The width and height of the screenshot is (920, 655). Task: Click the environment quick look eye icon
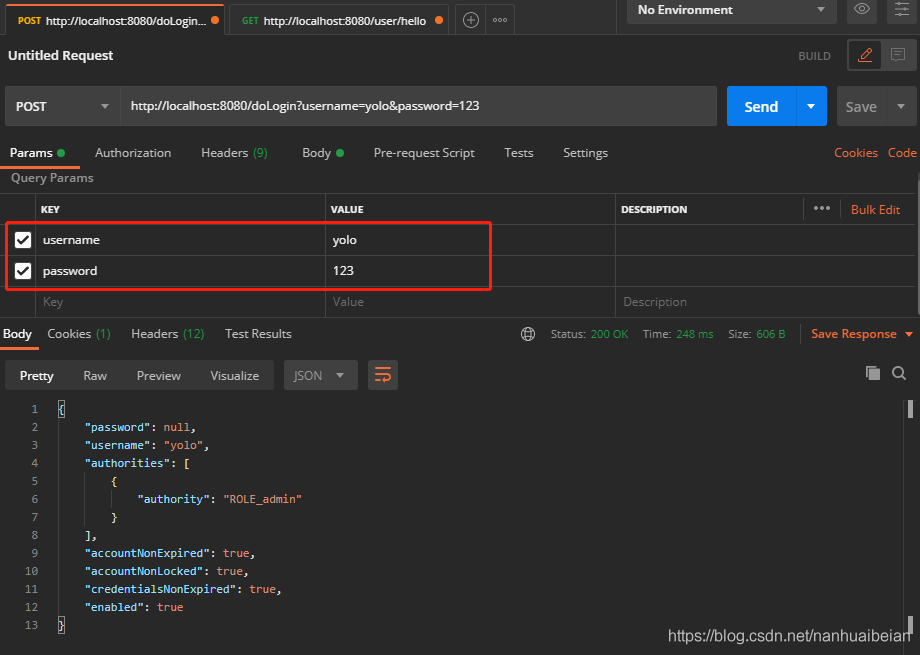point(861,10)
